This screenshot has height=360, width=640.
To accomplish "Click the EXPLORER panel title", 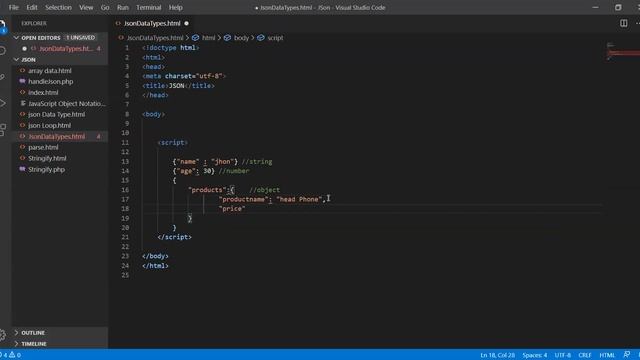I will (x=34, y=23).
